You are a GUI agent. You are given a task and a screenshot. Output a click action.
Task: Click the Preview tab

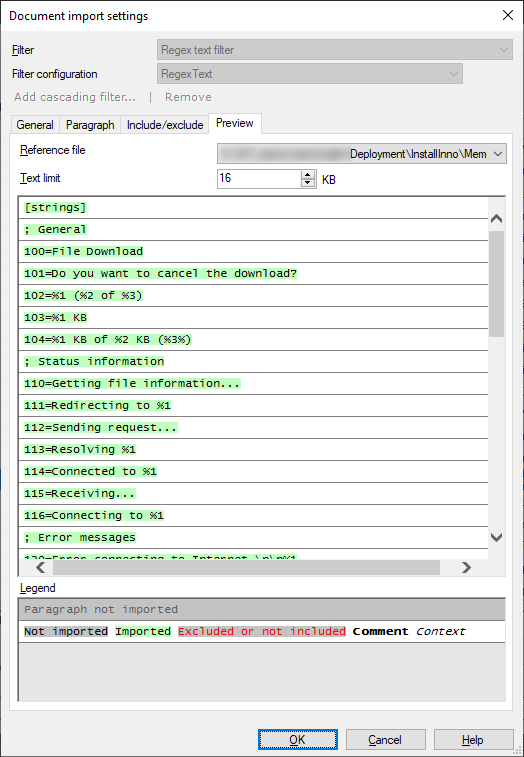pyautogui.click(x=235, y=124)
